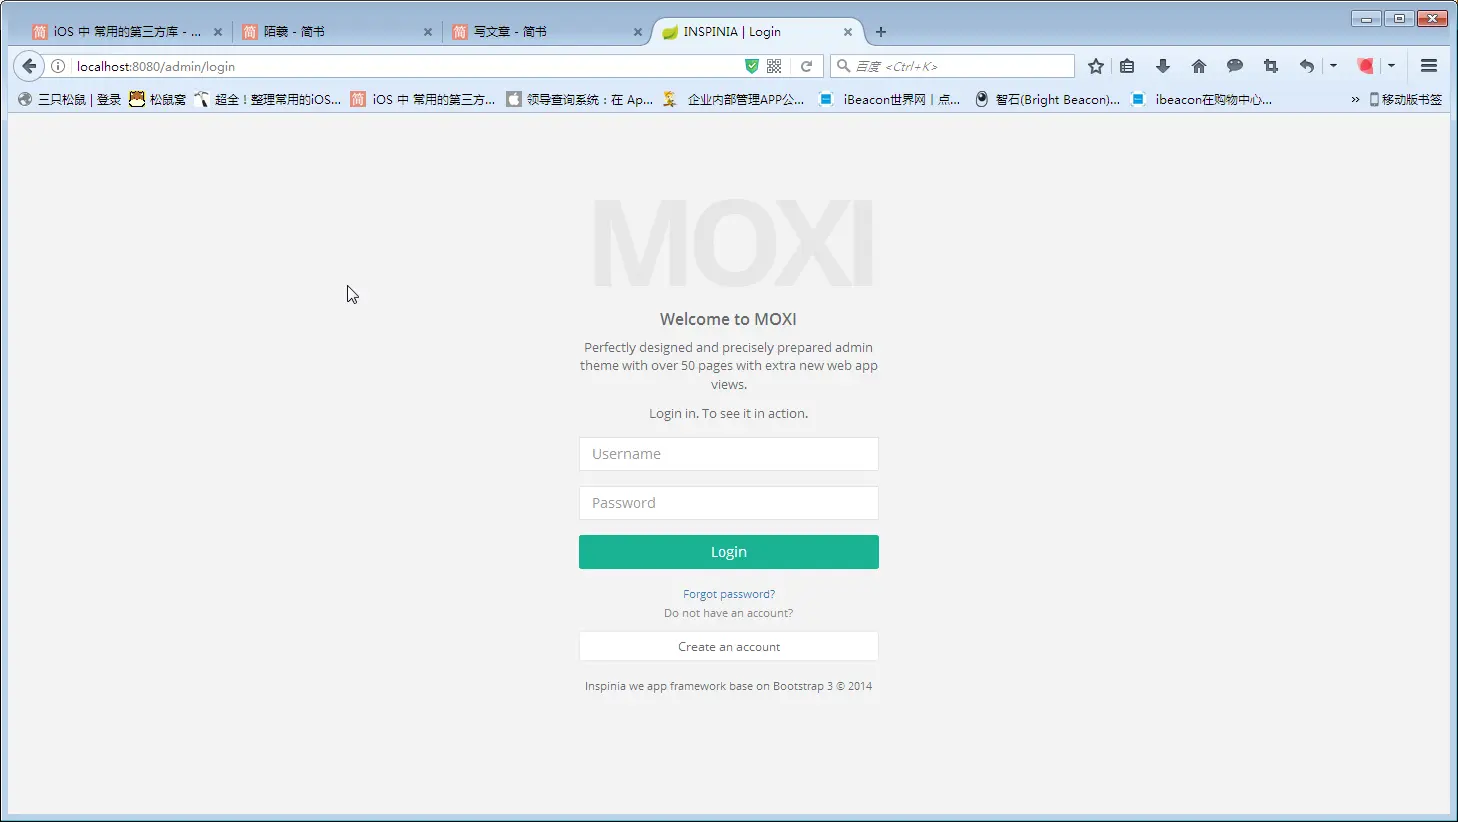Click the 'Forgot password?' link
The width and height of the screenshot is (1458, 822).
(x=729, y=594)
